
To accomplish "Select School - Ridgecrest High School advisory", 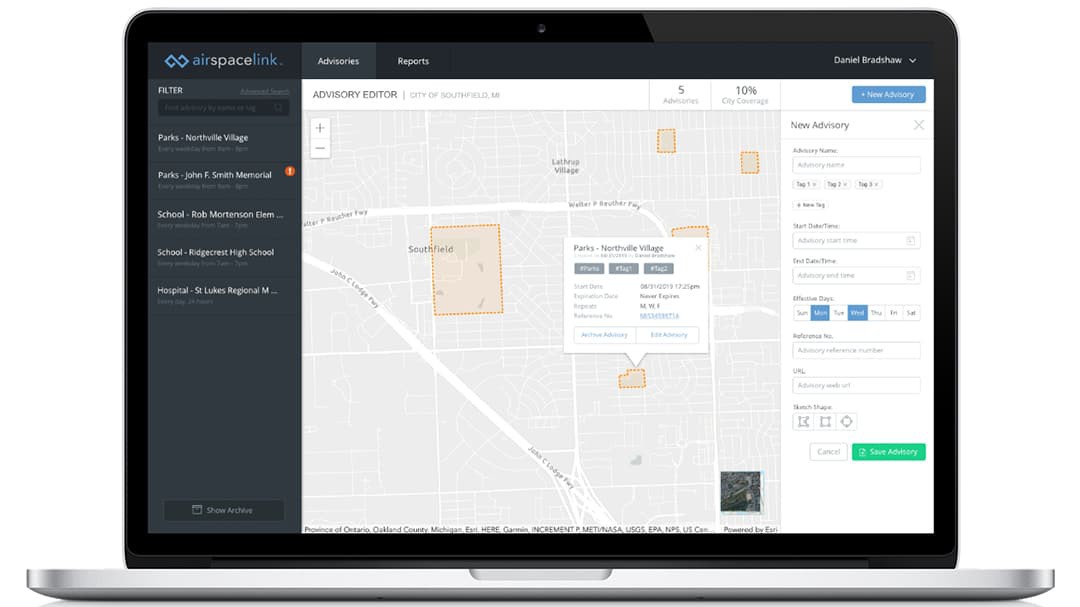I will [x=225, y=257].
